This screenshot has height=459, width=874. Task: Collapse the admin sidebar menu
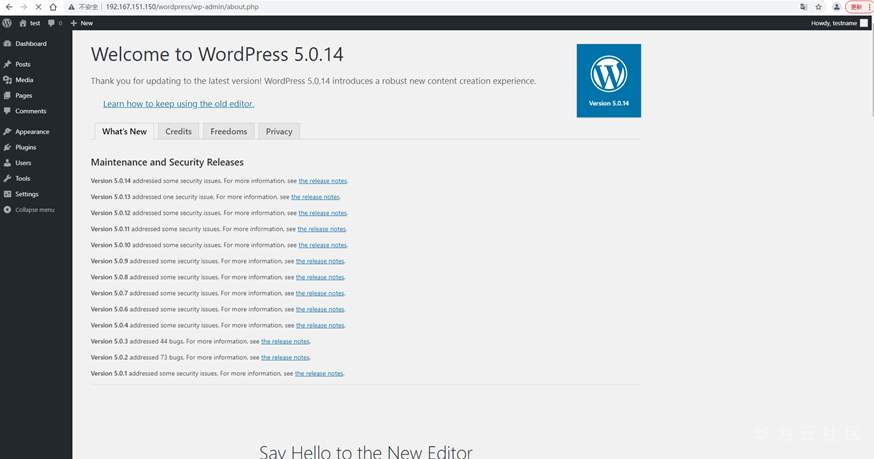point(29,210)
